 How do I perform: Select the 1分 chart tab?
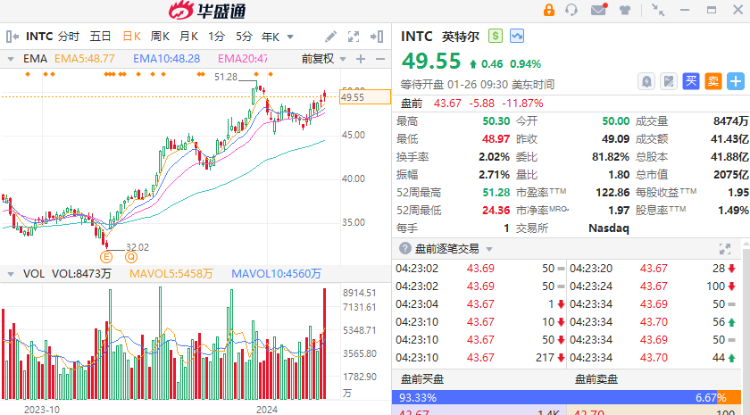coord(216,36)
